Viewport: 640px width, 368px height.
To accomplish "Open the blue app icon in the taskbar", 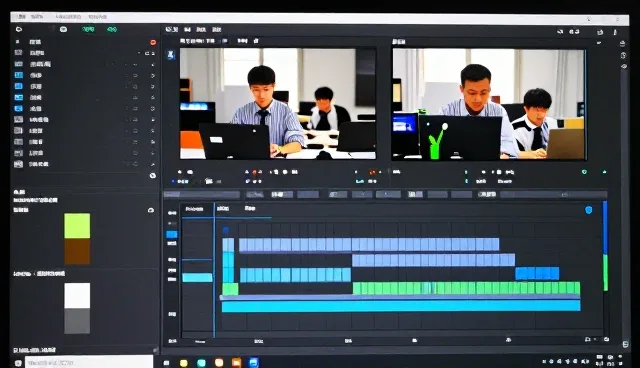I will coord(253,363).
